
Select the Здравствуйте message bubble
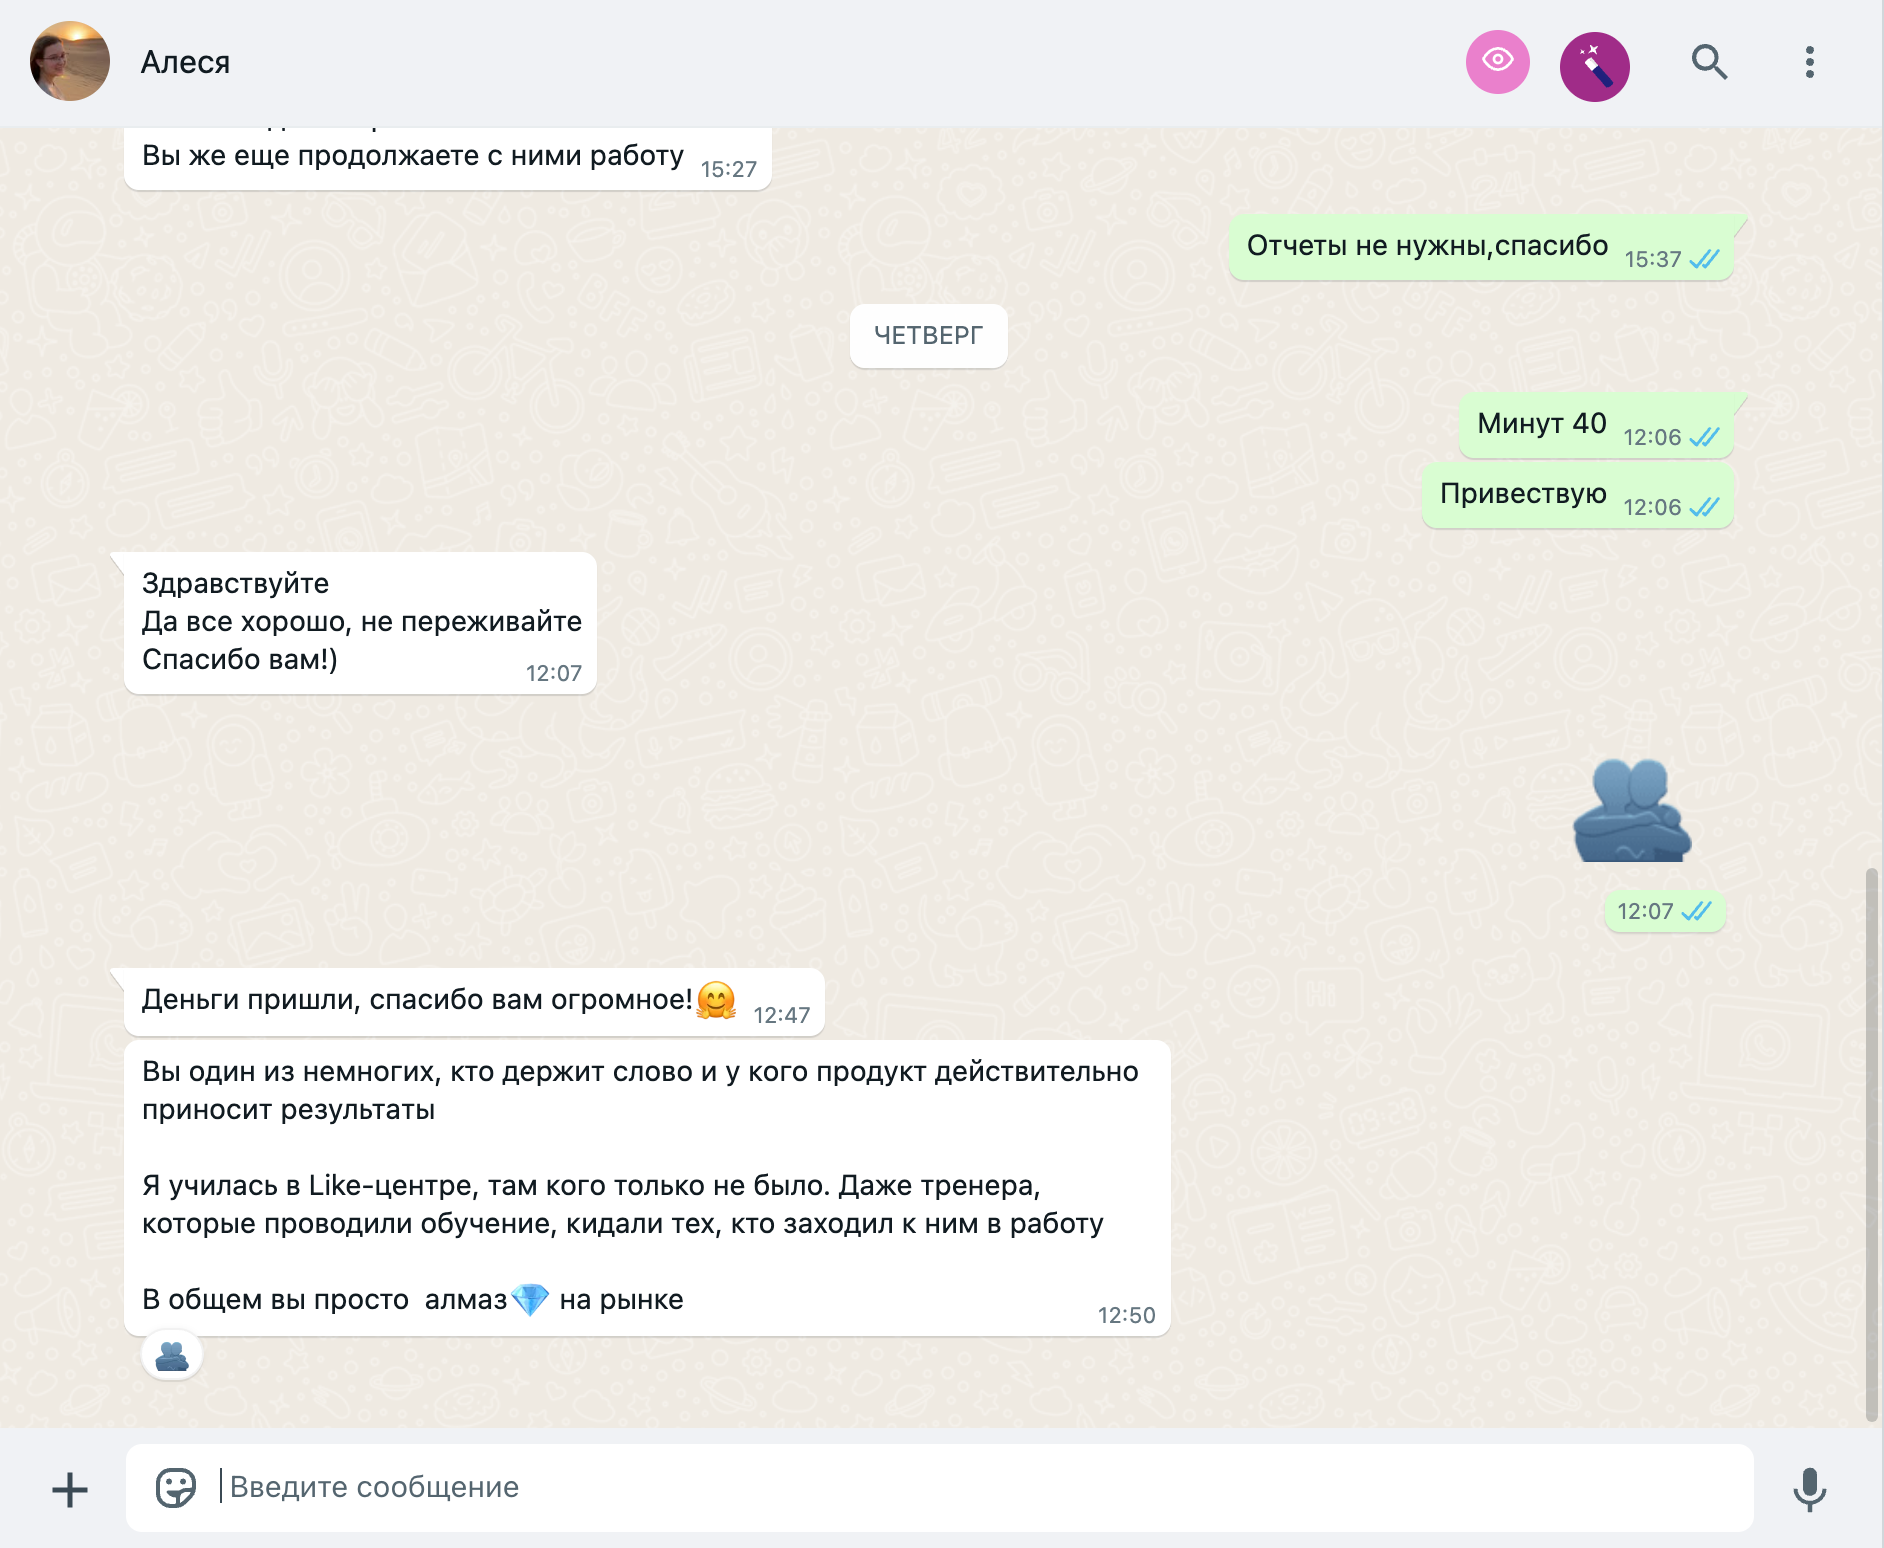360,623
